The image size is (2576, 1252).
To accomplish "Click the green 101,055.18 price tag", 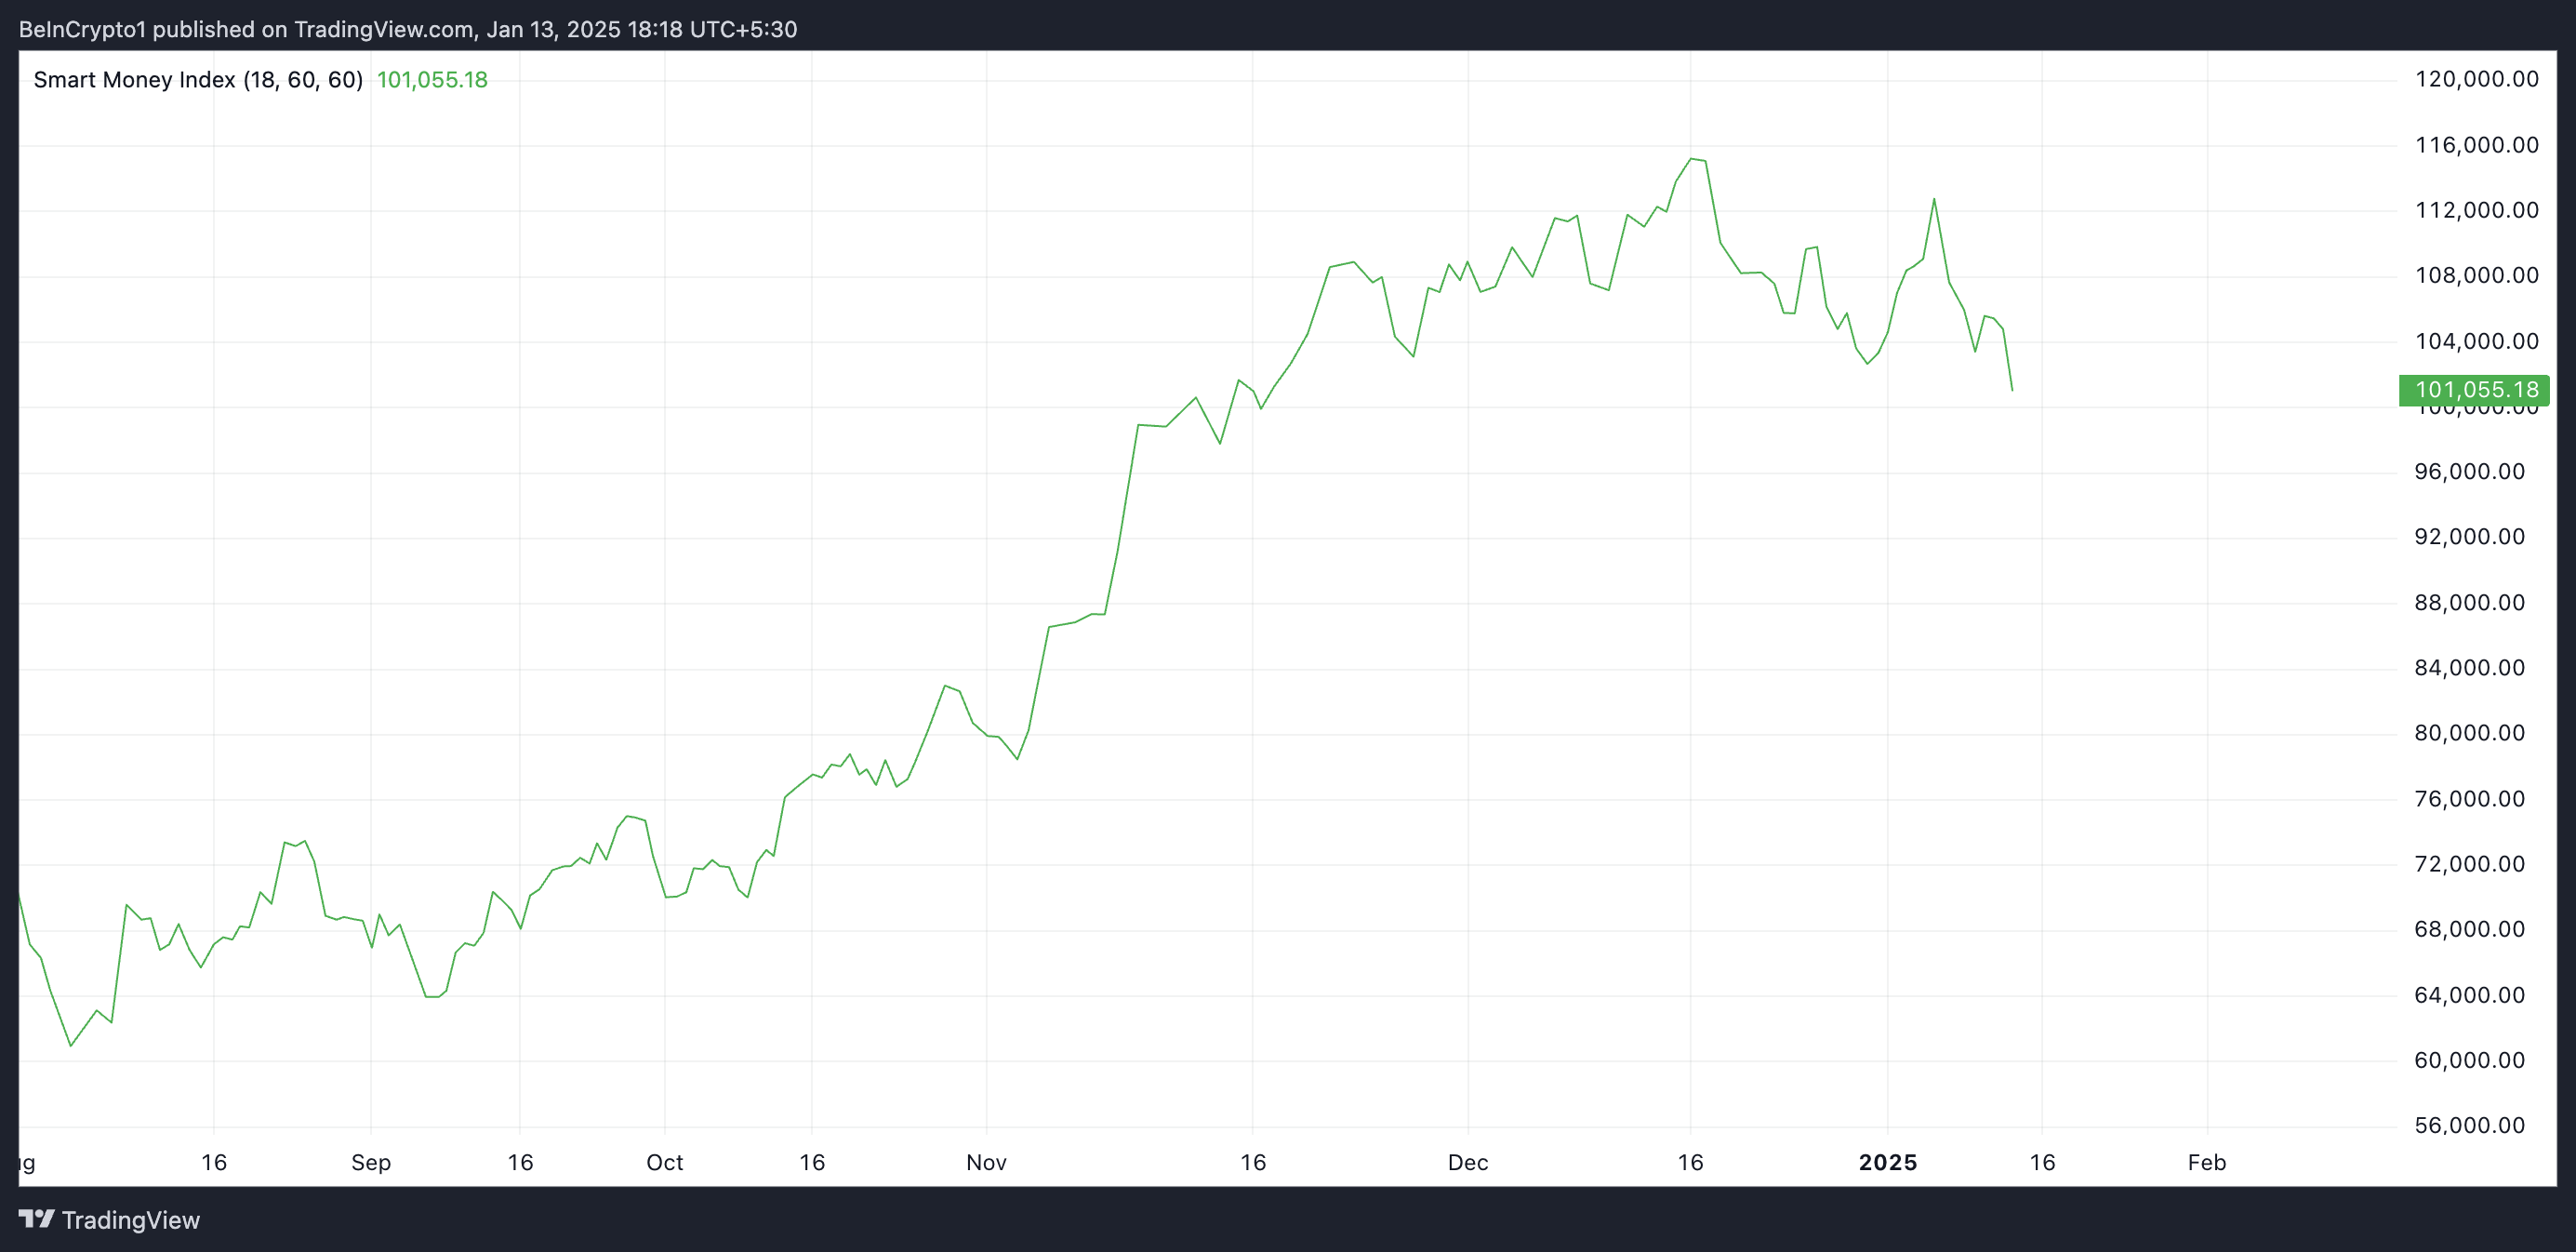I will [x=2474, y=390].
